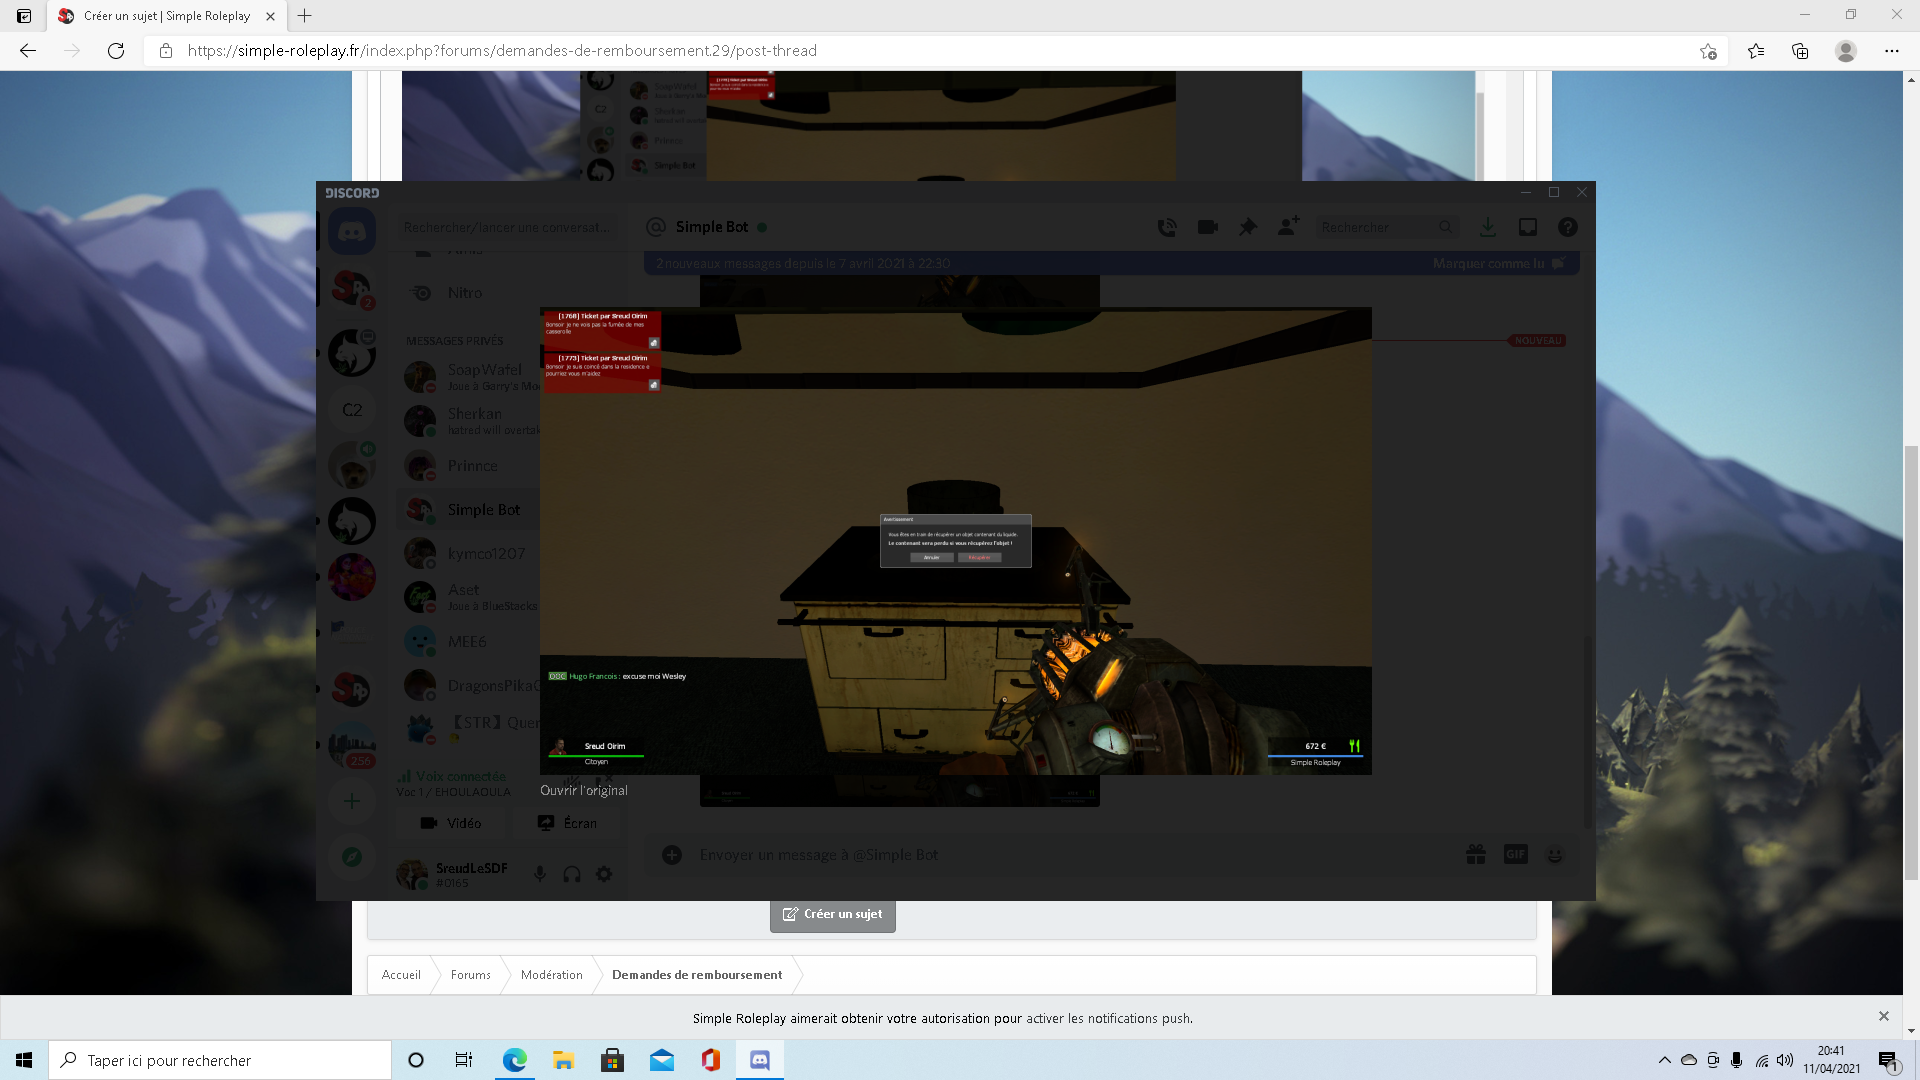The width and height of the screenshot is (1920, 1080).
Task: Open Edge profile avatar
Action: pos(1846,51)
